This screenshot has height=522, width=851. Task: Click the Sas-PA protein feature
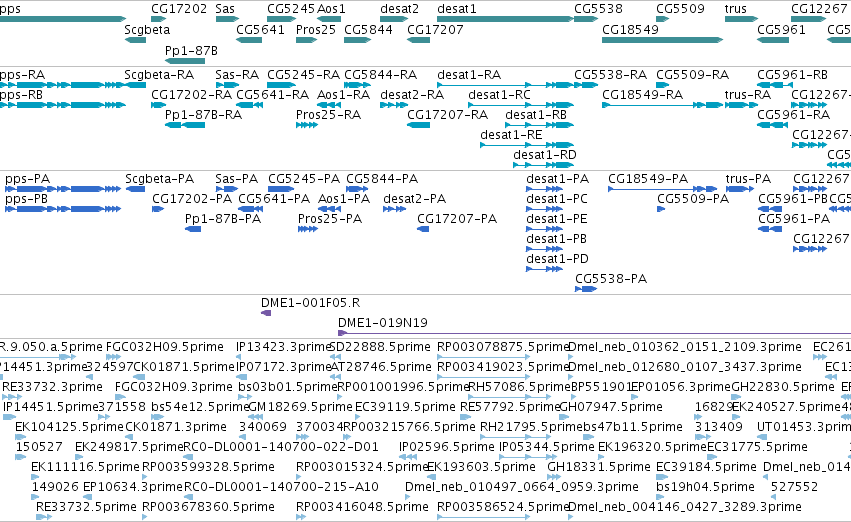[227, 189]
